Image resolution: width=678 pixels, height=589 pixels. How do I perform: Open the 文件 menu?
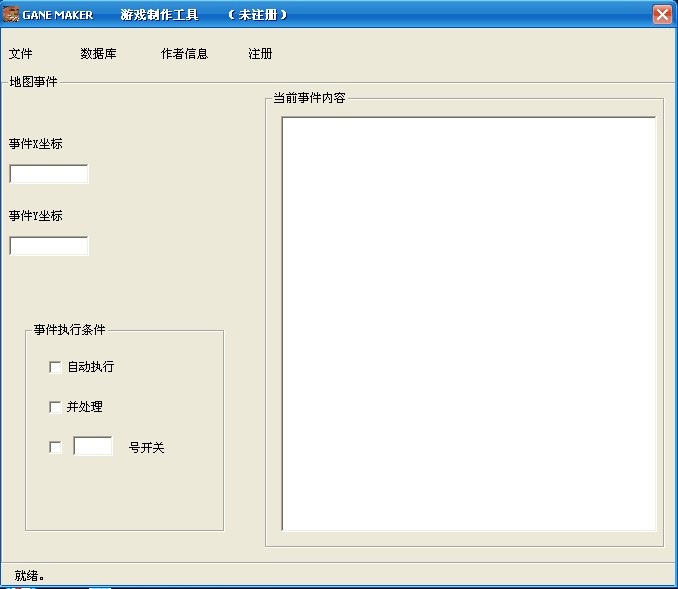20,54
